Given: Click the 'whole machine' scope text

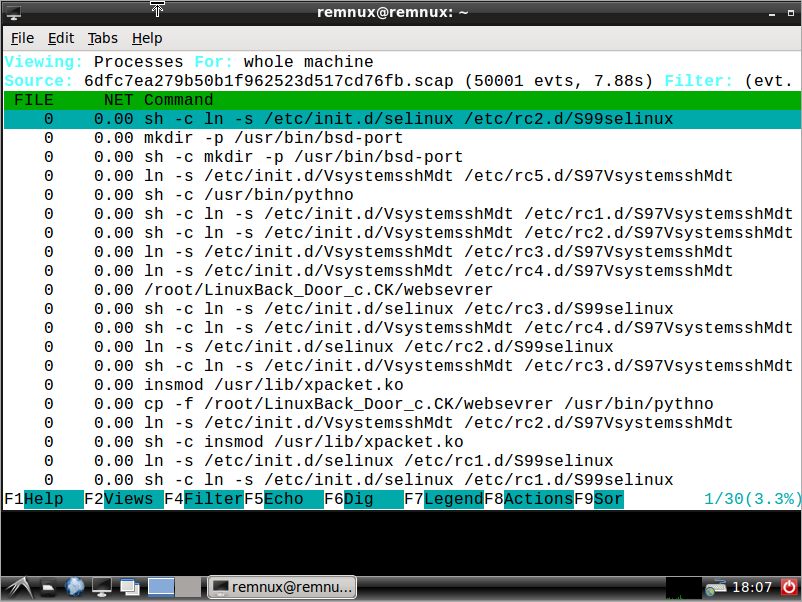Looking at the screenshot, I should pos(308,62).
